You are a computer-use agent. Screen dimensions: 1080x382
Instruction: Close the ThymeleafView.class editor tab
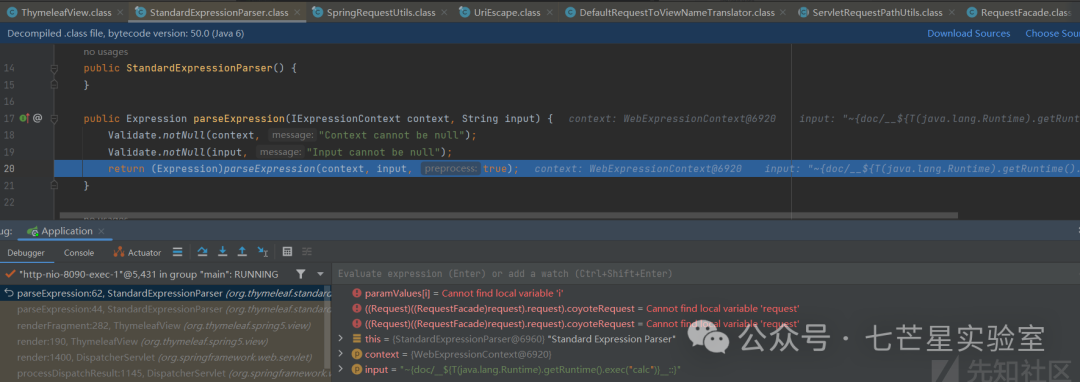[x=120, y=12]
